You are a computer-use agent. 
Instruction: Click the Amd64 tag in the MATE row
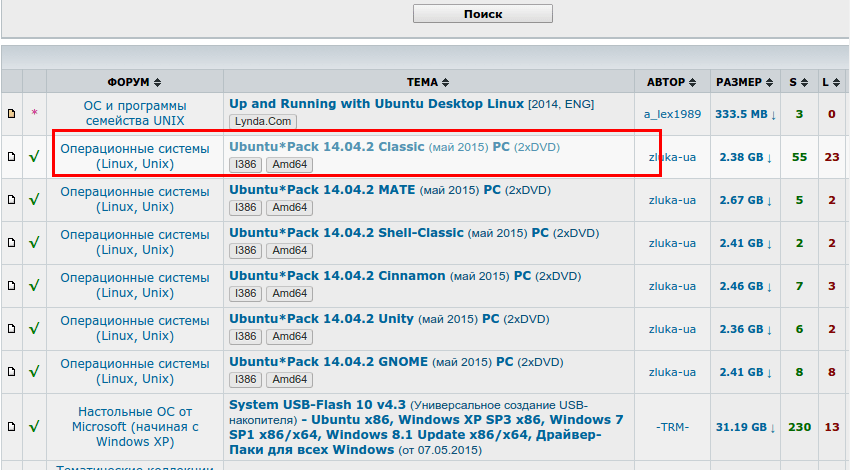click(x=289, y=208)
